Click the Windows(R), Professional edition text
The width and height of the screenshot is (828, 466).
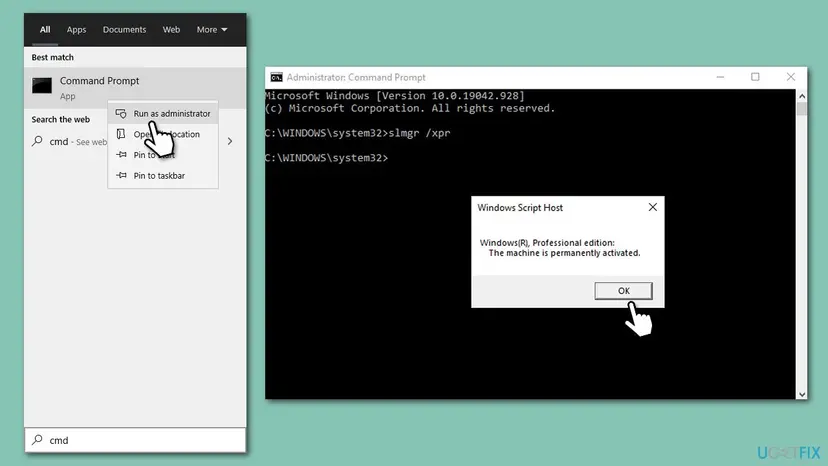(547, 243)
